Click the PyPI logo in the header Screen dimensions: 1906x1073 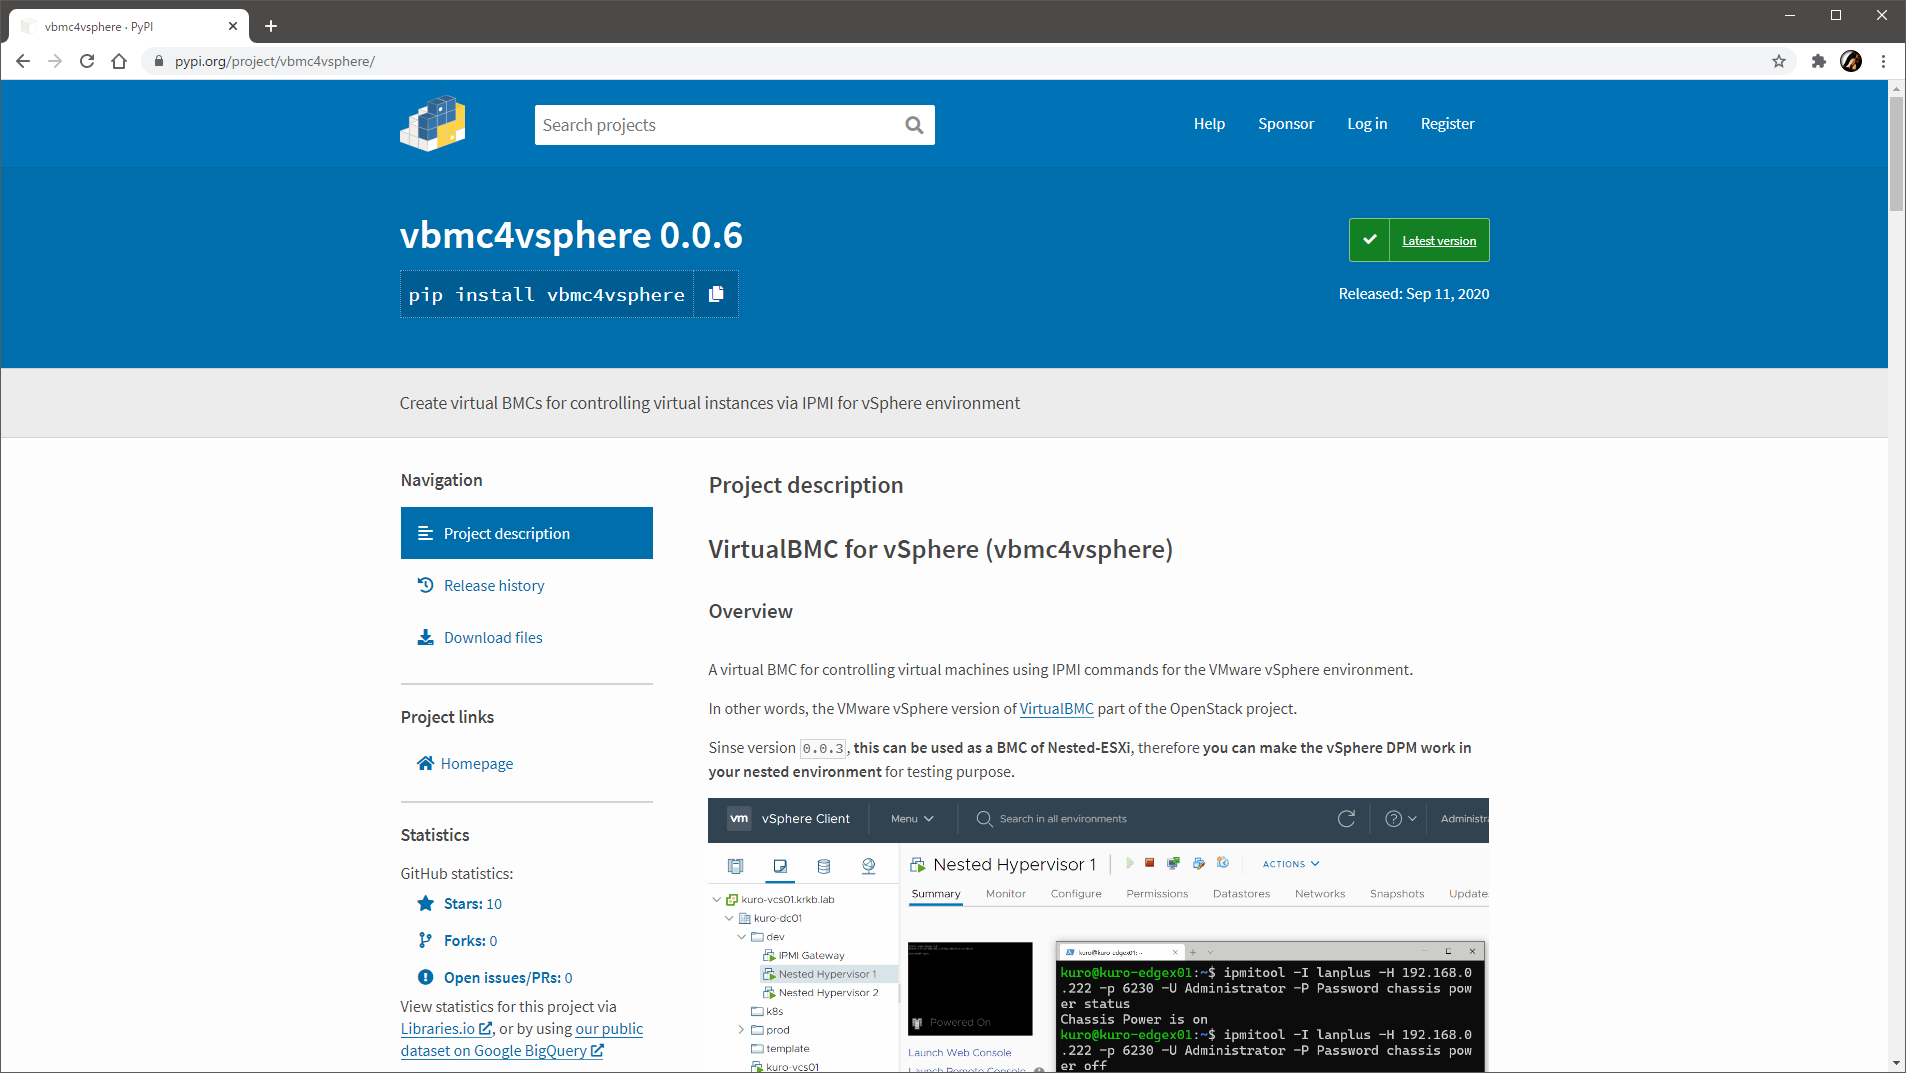[x=433, y=123]
